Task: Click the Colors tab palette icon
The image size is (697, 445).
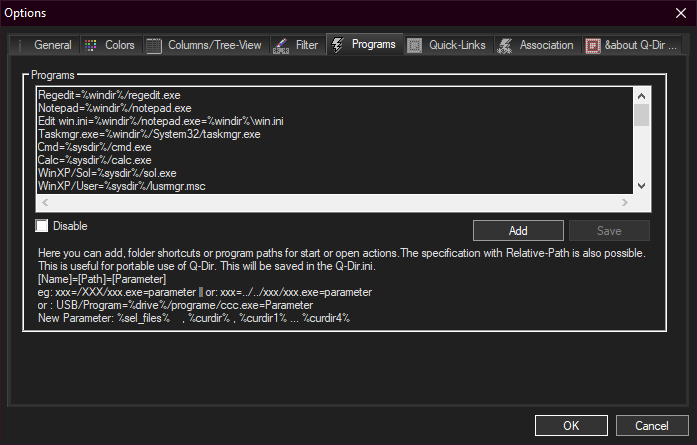Action: click(91, 45)
